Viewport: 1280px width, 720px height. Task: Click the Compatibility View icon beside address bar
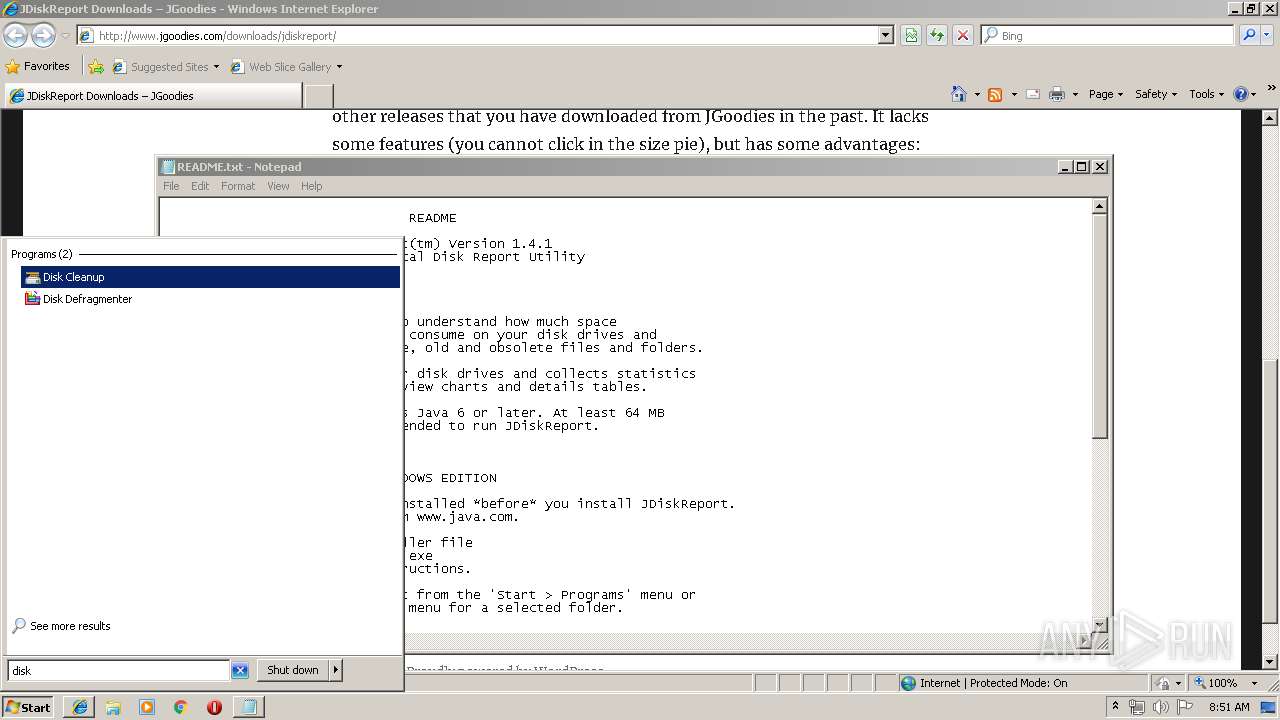[911, 35]
